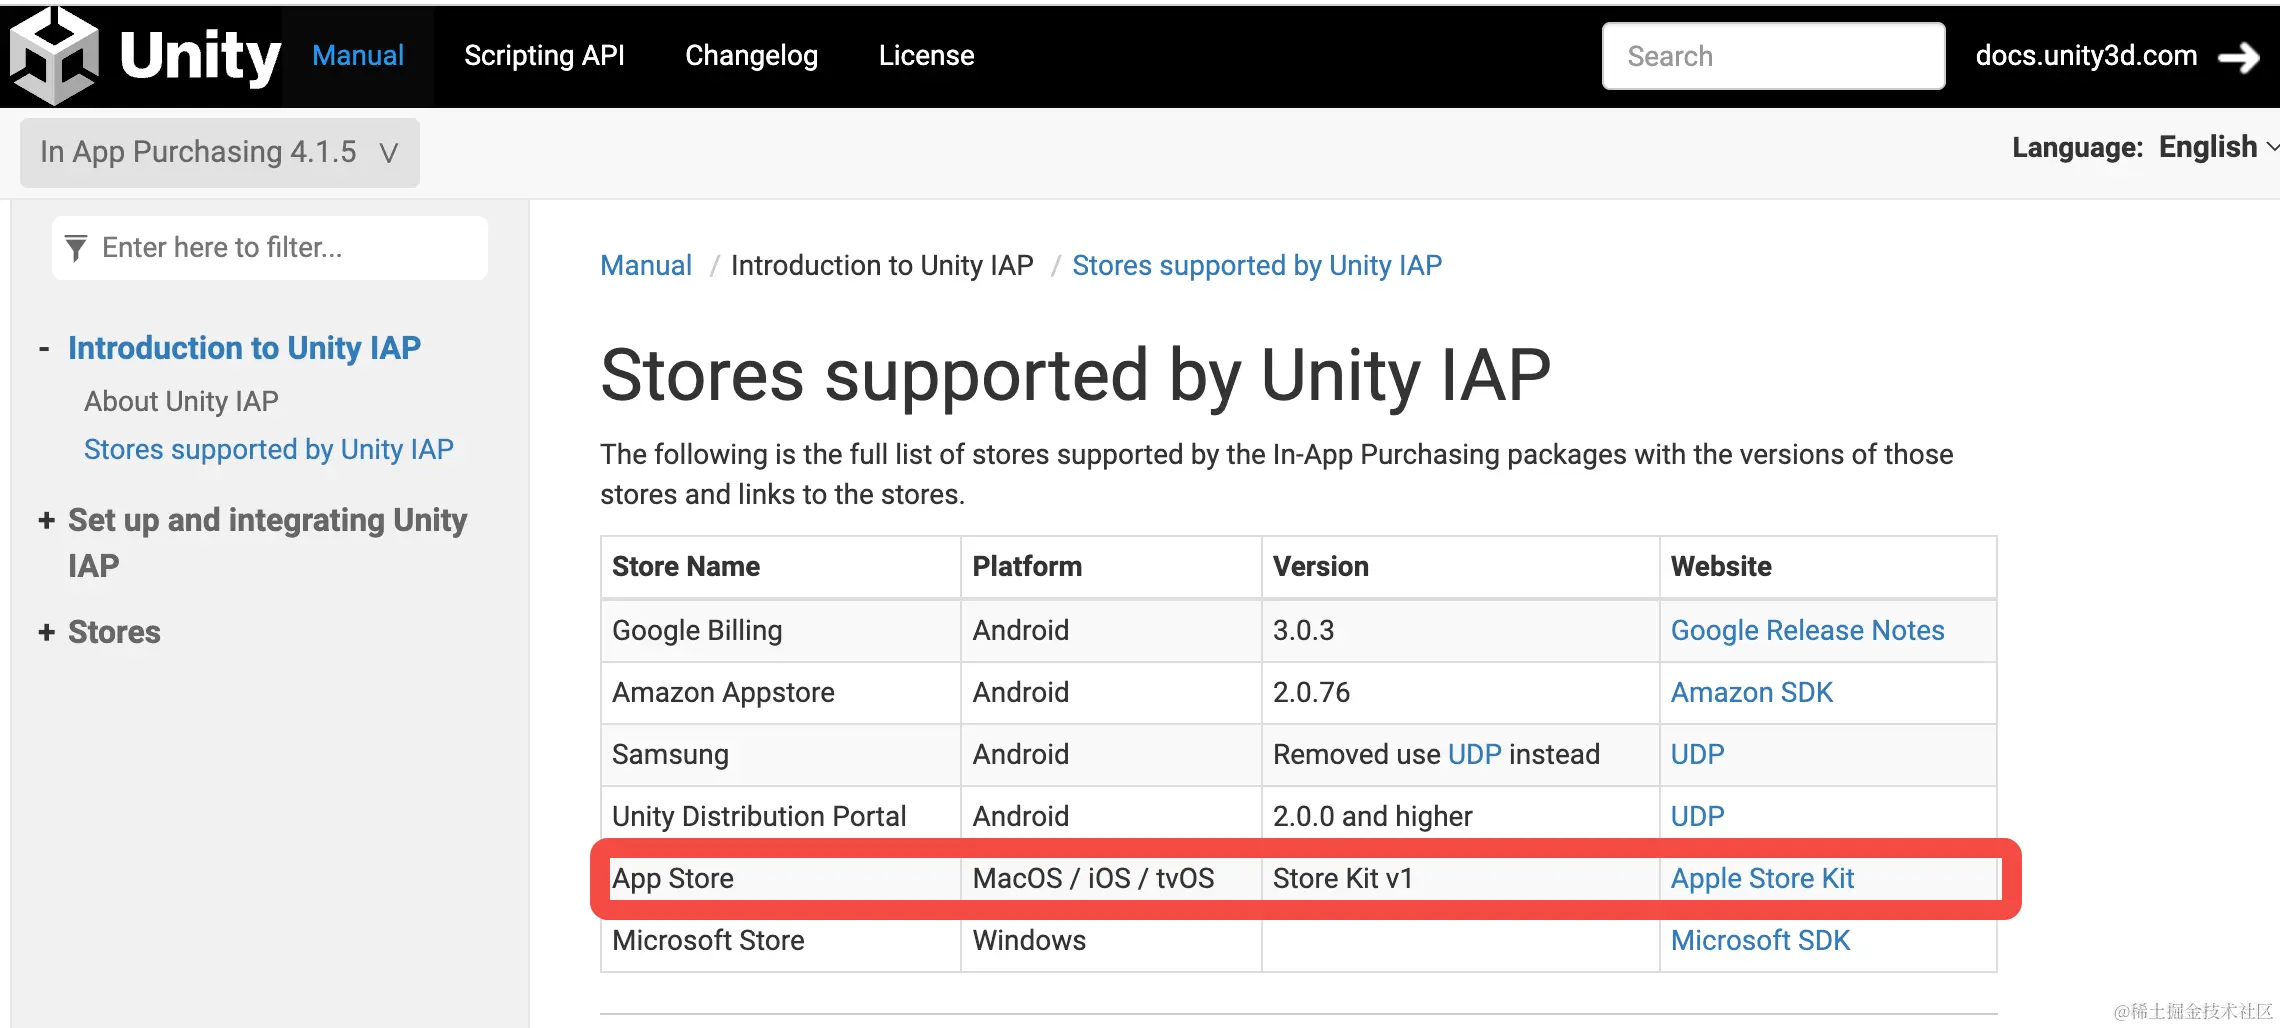Viewport: 2280px width, 1028px height.
Task: Click the Store Kit v1 cell
Action: pos(1461,878)
